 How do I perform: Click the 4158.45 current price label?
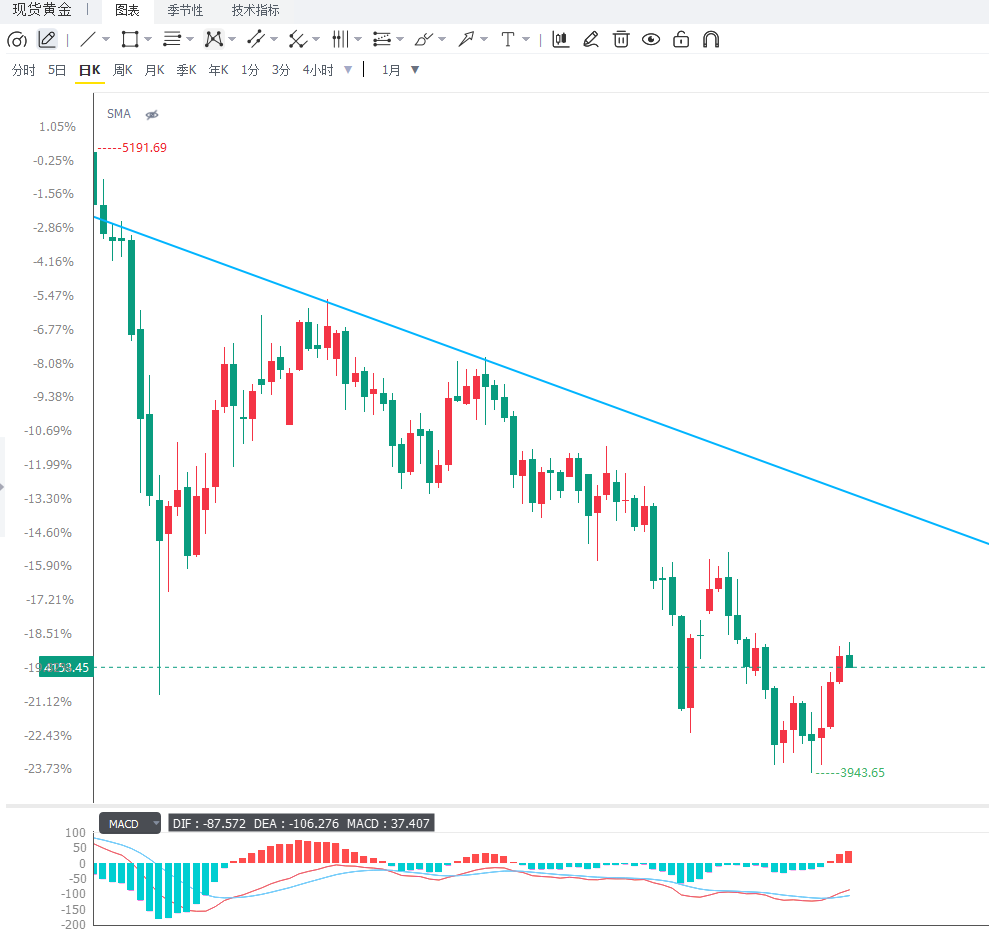click(66, 667)
